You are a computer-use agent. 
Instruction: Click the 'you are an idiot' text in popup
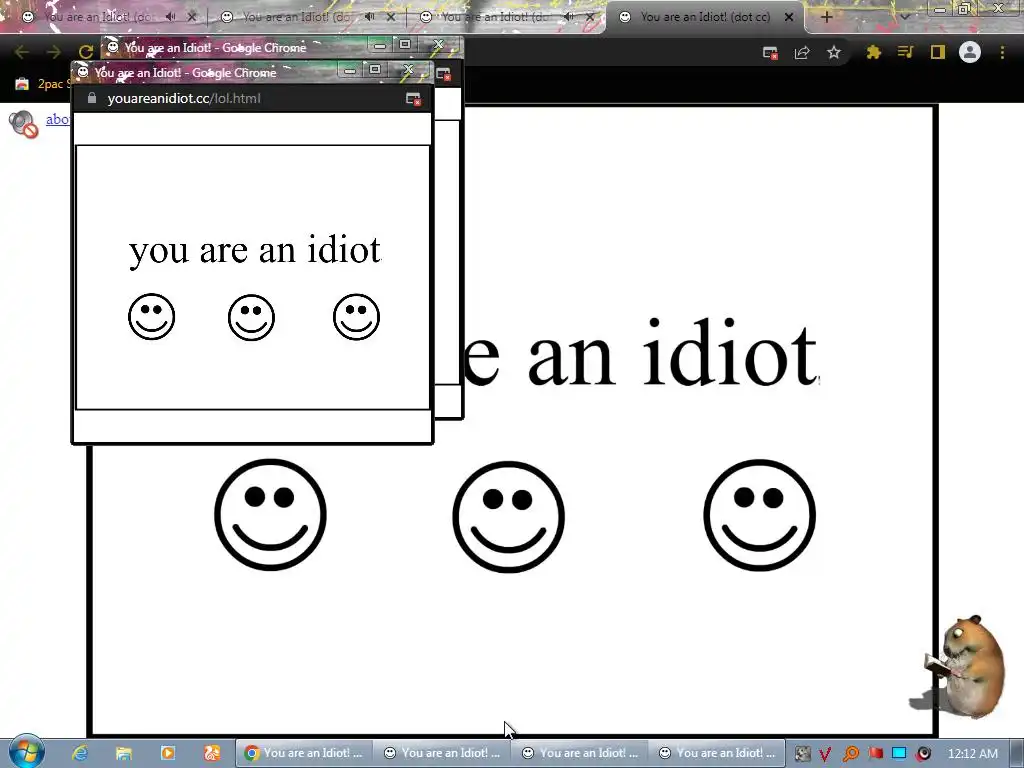[255, 251]
